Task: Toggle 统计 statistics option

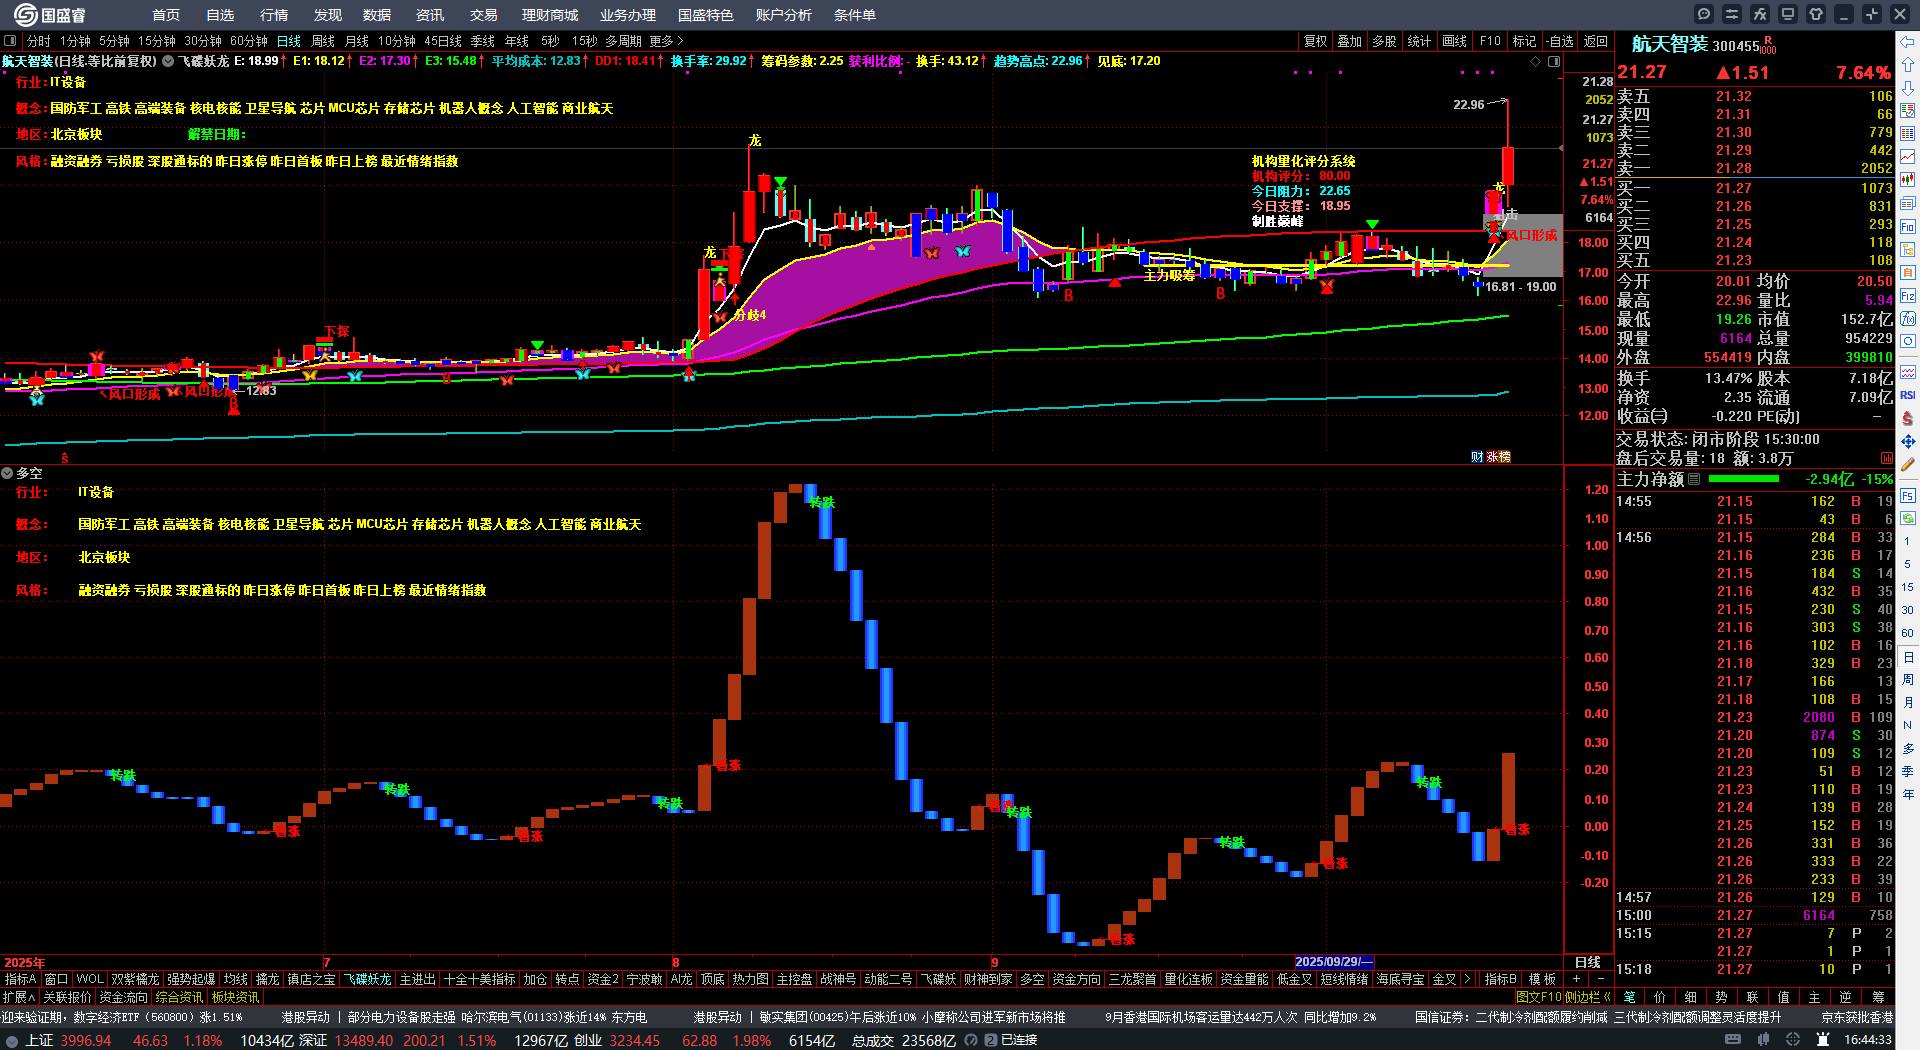Action: tap(1419, 41)
